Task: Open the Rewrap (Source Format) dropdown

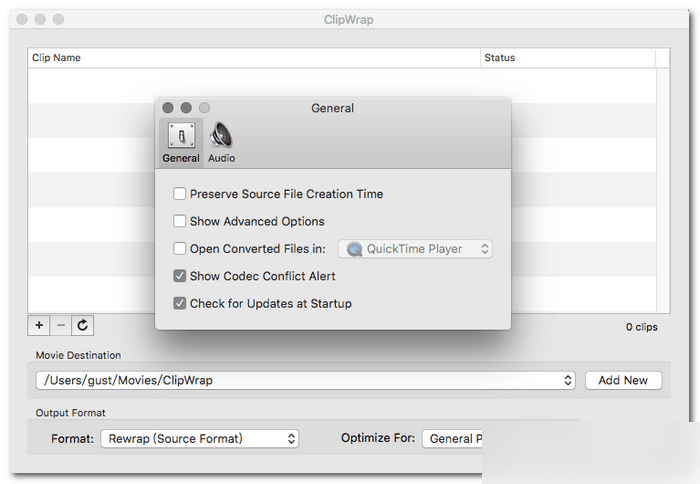Action: [x=200, y=438]
